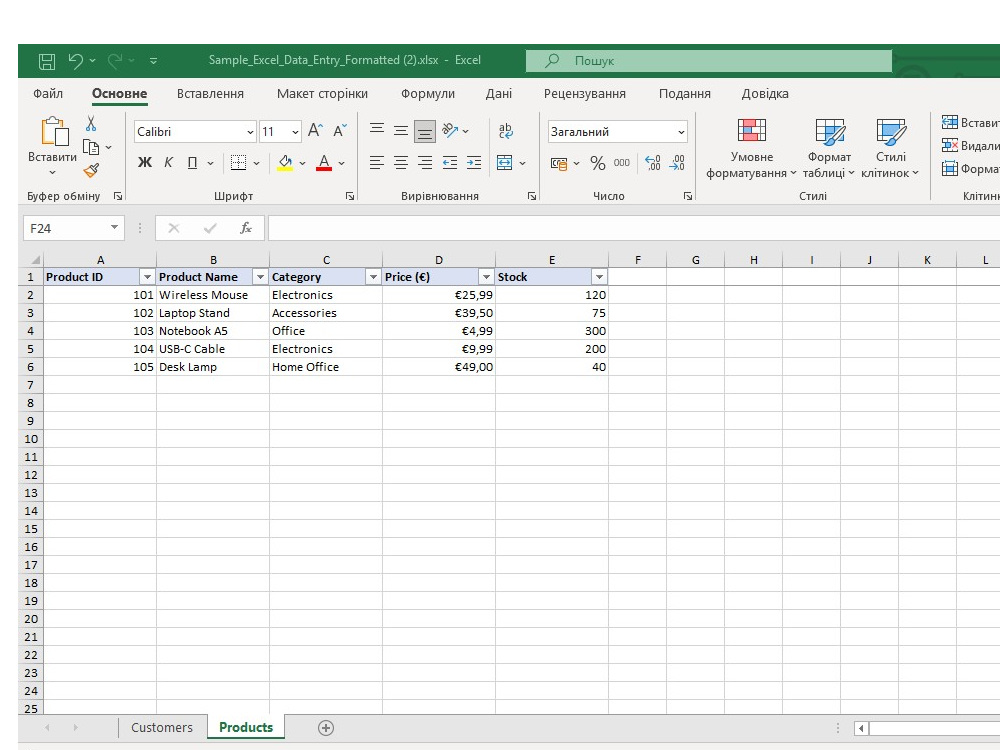Click the Paste clipboard icon

tap(55, 131)
